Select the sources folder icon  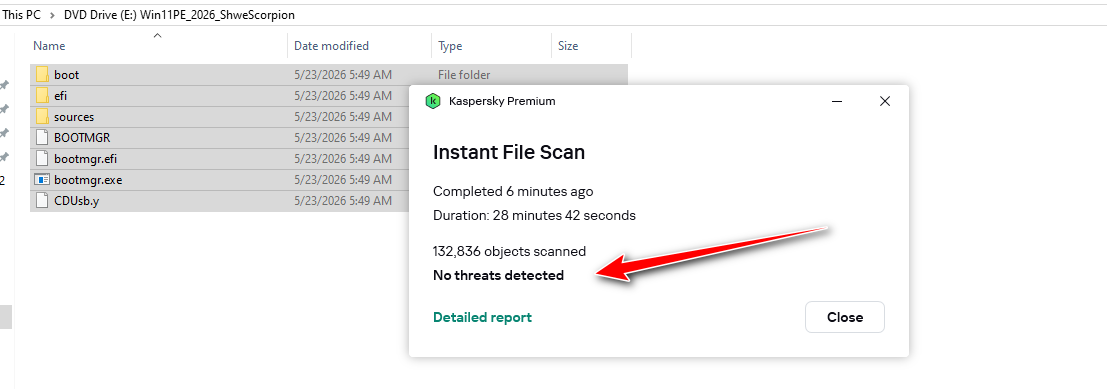42,116
